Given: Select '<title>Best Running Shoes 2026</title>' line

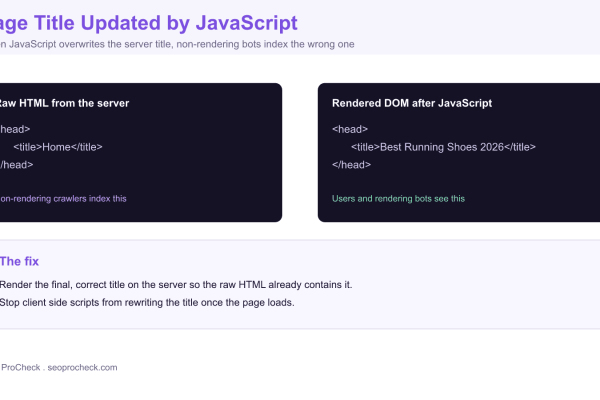Looking at the screenshot, I should pos(443,147).
